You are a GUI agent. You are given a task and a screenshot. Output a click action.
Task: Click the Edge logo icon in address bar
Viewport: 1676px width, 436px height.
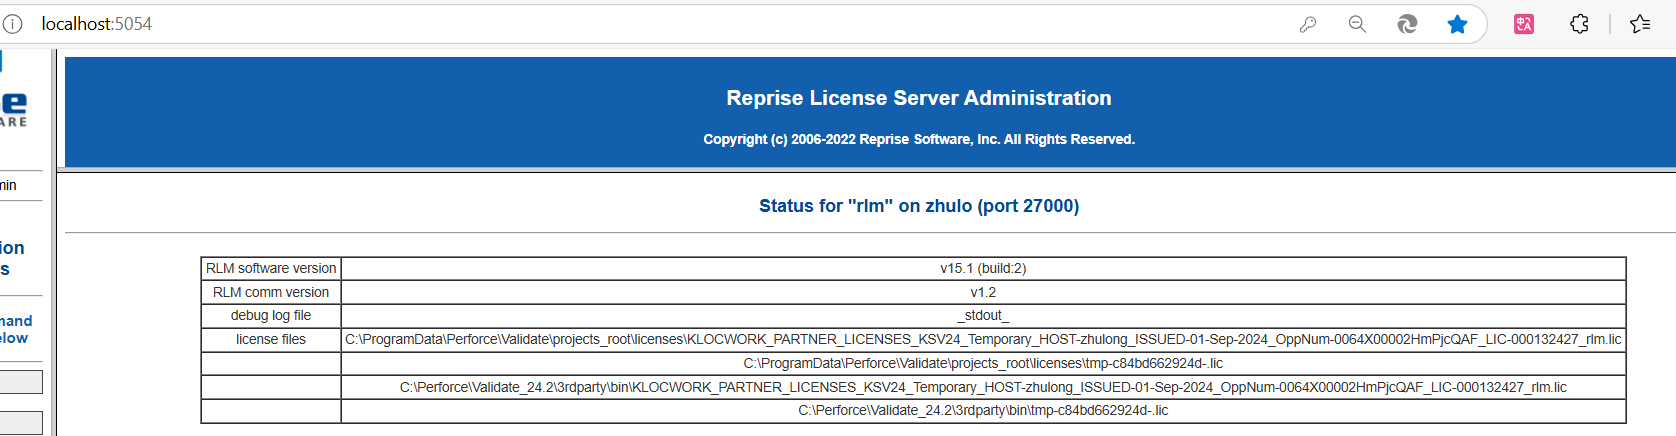(1407, 24)
